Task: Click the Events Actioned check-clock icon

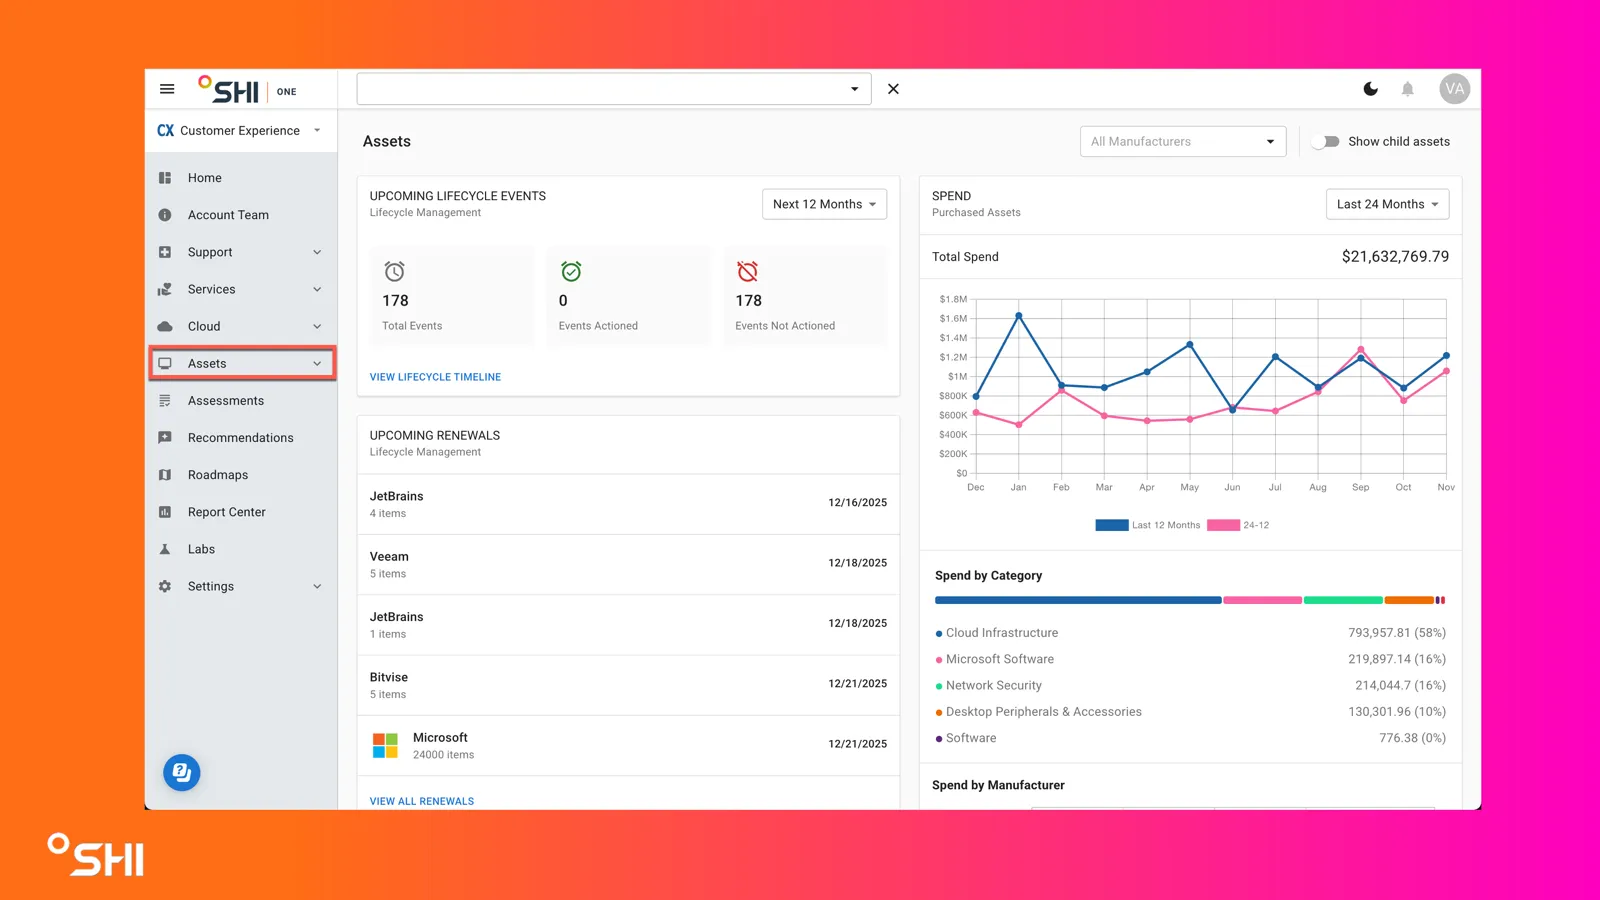Action: tap(571, 271)
